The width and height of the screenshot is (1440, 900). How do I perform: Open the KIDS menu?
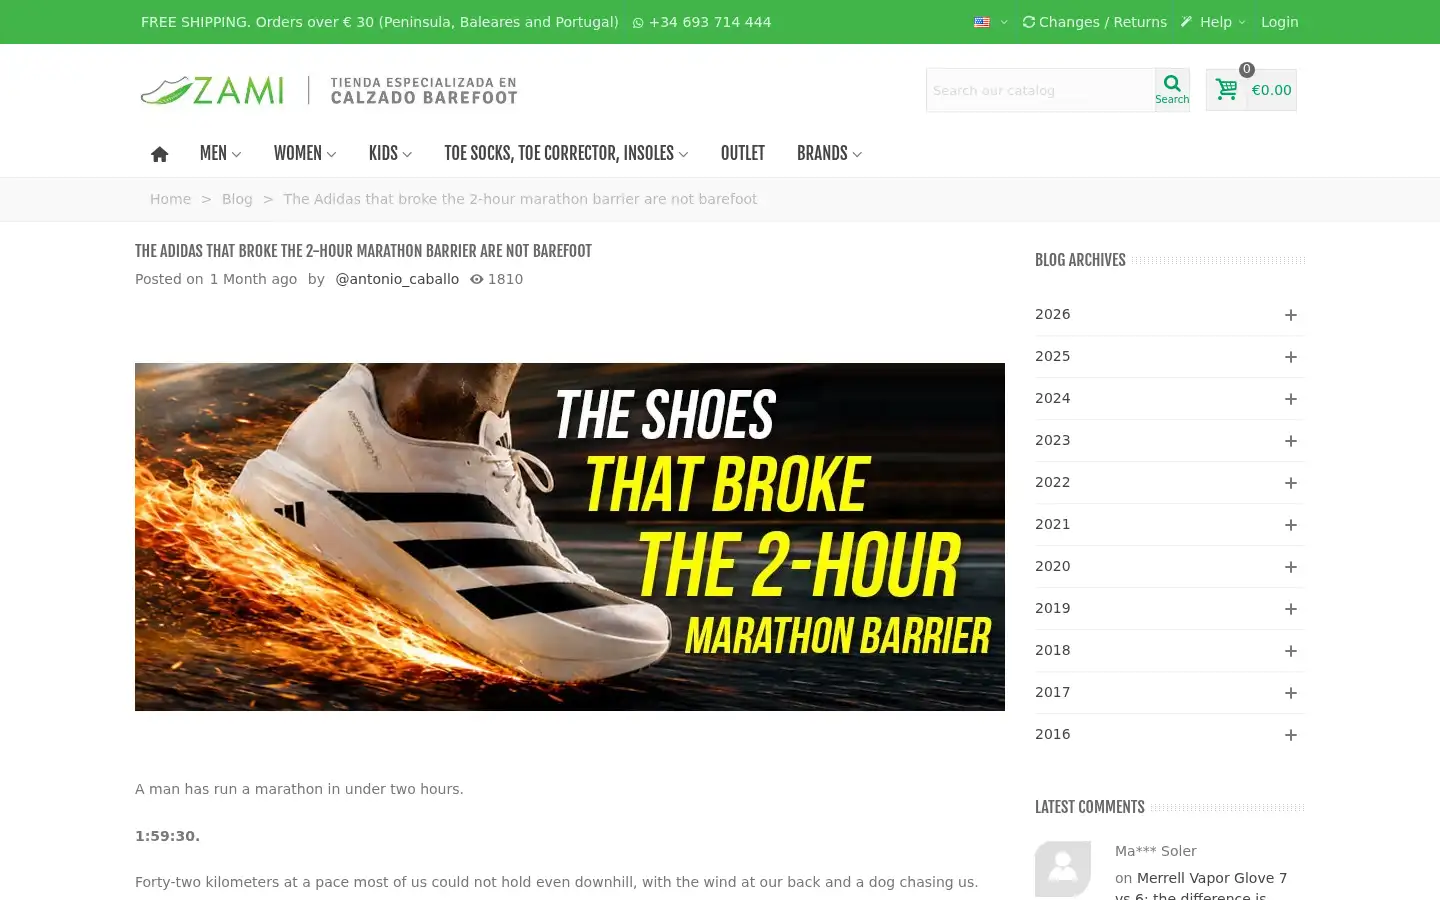[x=390, y=153]
